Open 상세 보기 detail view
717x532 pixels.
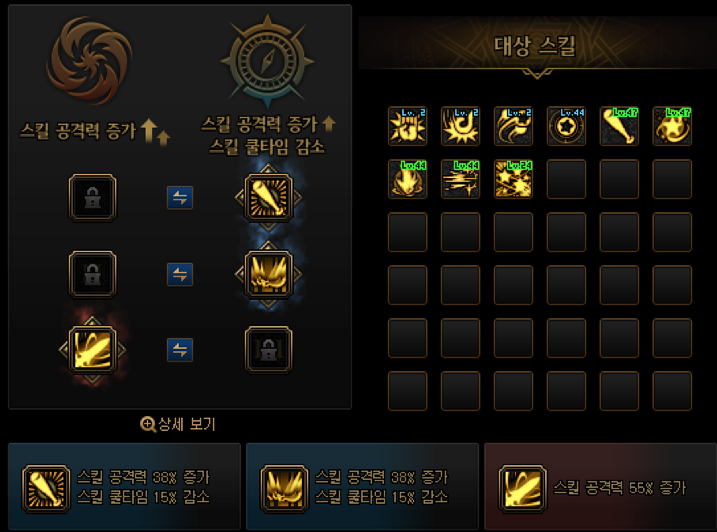[x=178, y=424]
